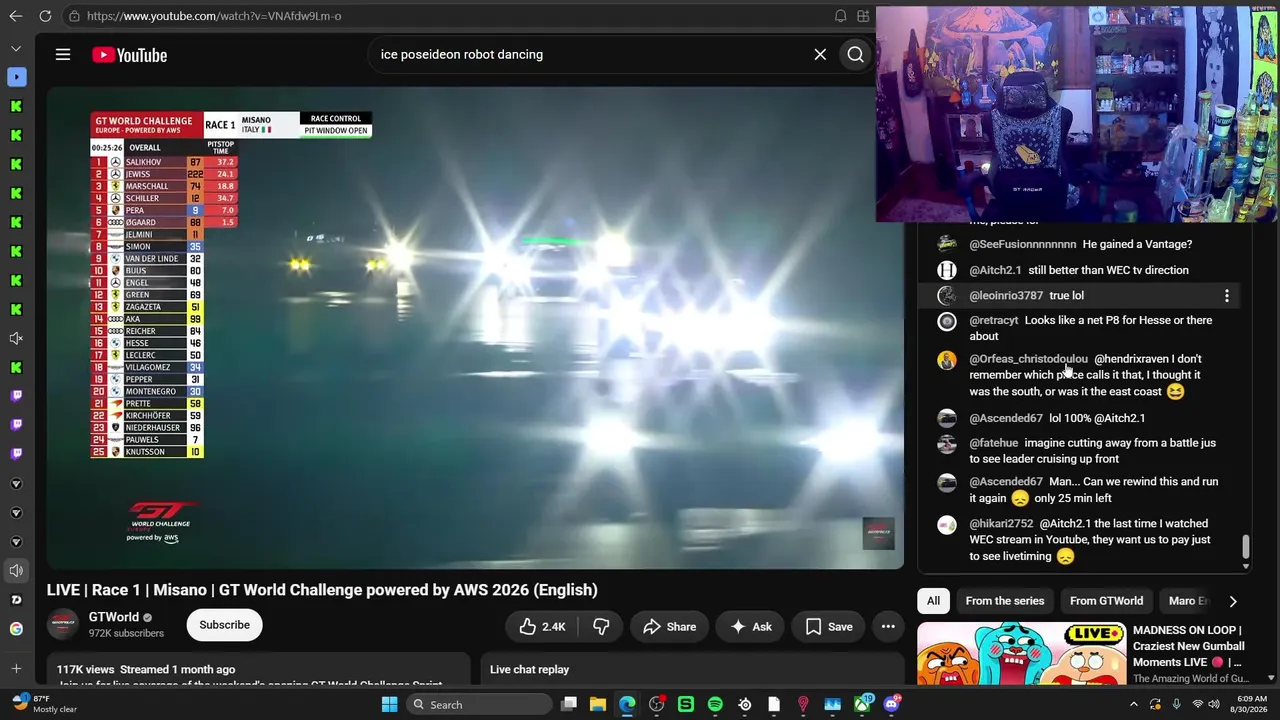Select the 'From the series' chip
1280x720 pixels.
(1005, 601)
